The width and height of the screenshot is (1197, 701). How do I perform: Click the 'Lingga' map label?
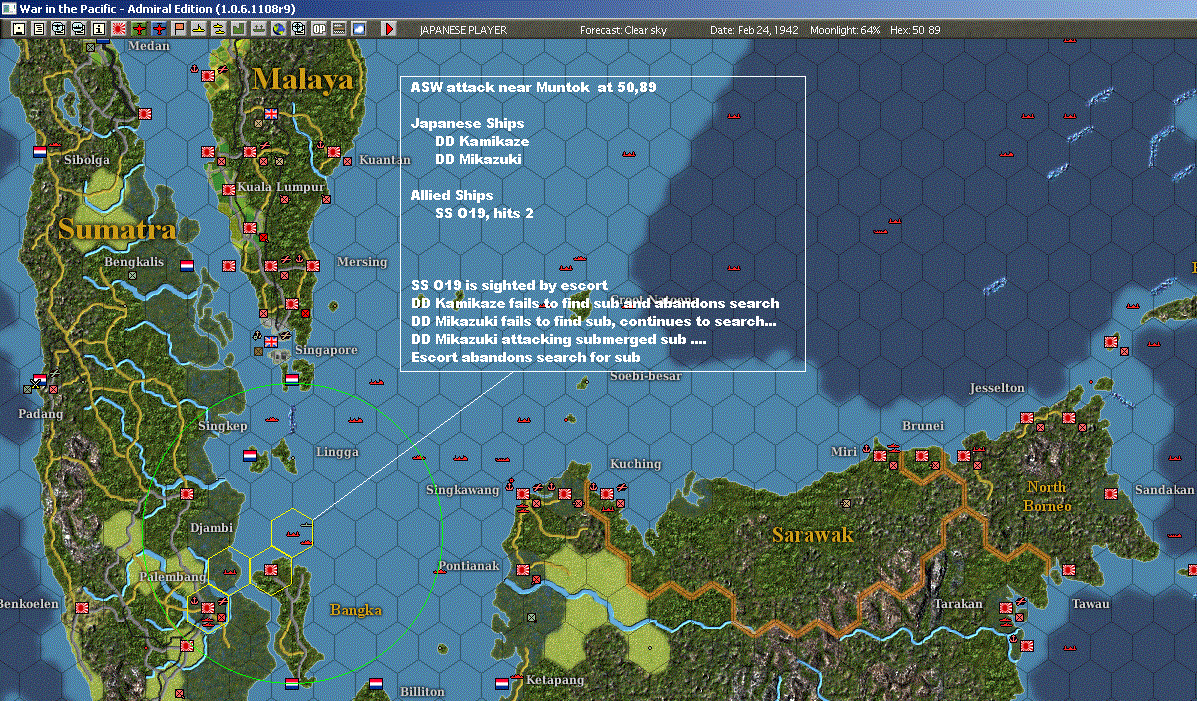(x=337, y=452)
